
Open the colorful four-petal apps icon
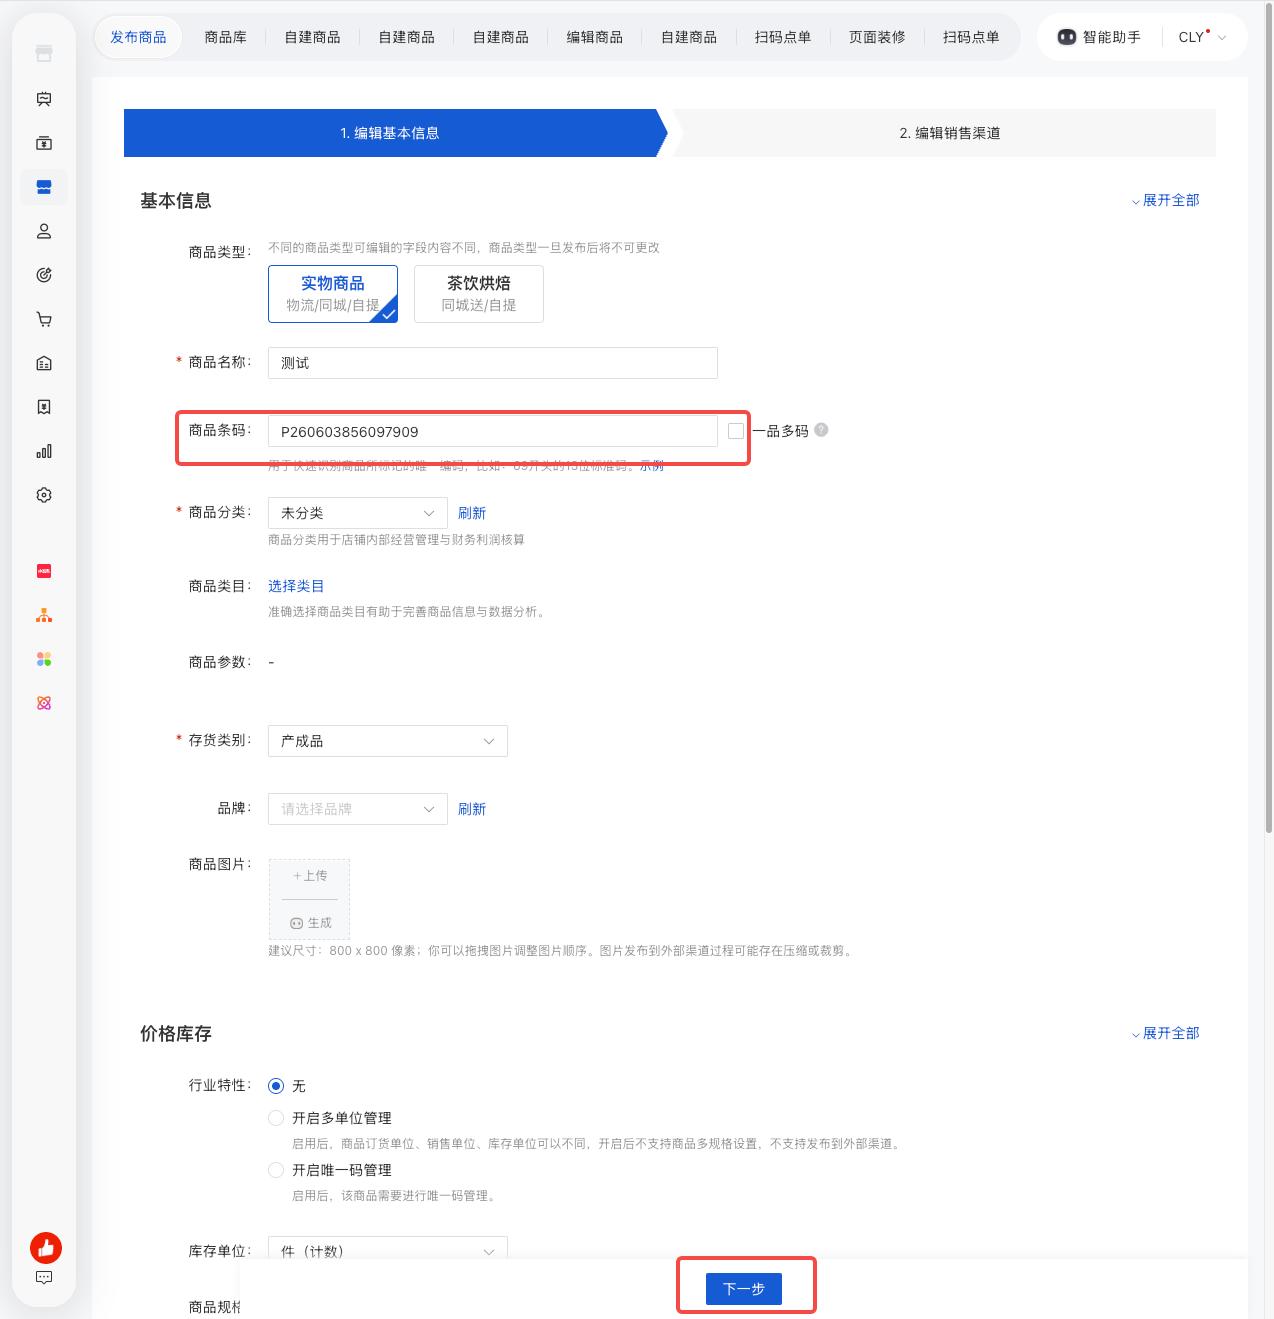(44, 659)
